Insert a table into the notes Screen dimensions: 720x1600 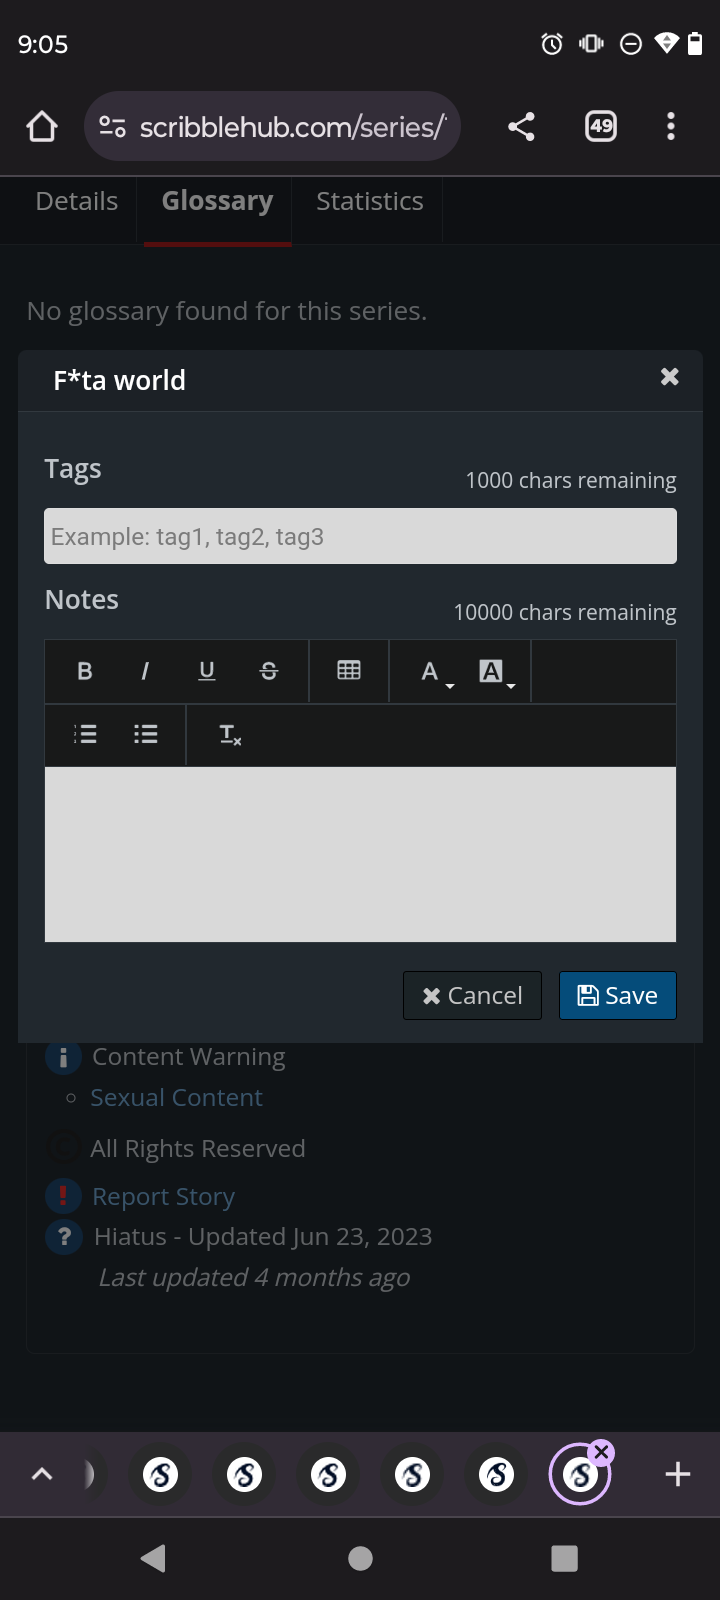click(349, 671)
